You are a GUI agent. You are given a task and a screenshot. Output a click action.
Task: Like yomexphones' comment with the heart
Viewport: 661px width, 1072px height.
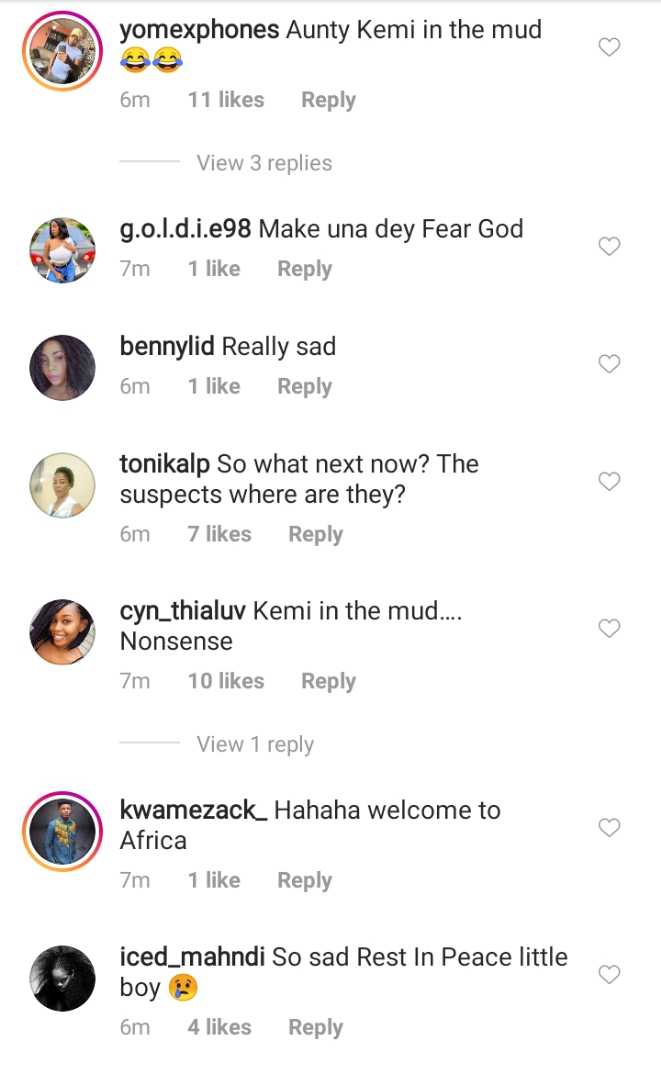pos(609,47)
